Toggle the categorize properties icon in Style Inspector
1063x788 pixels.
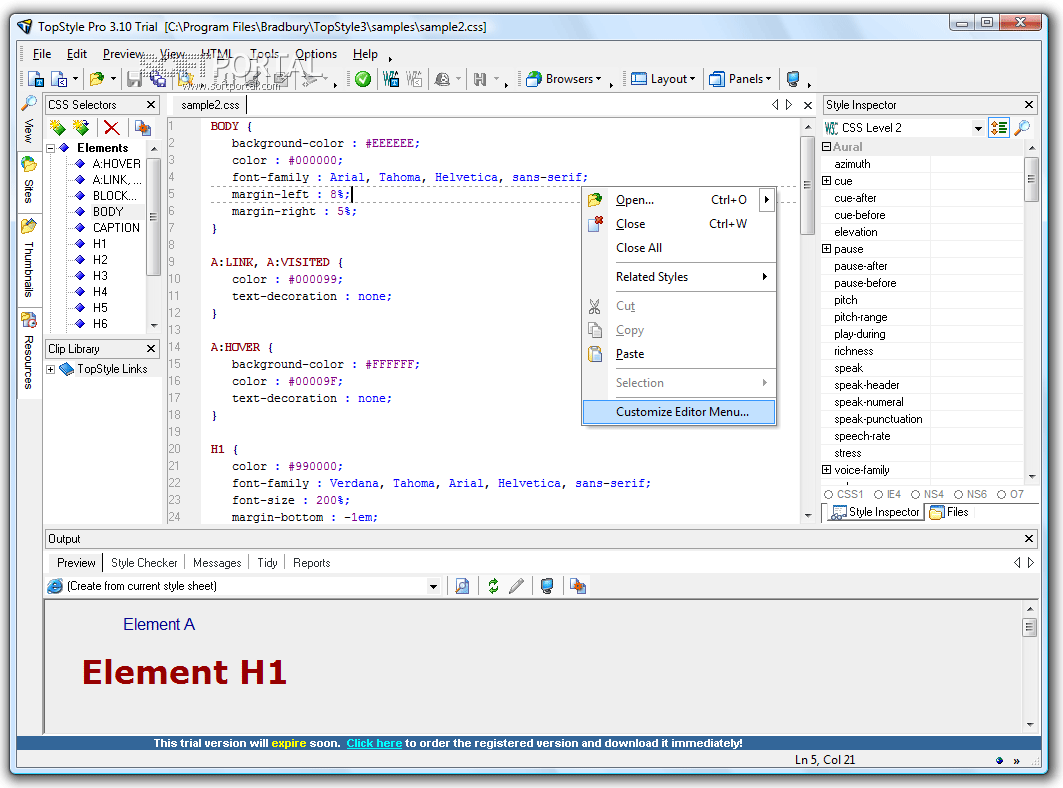(x=998, y=128)
